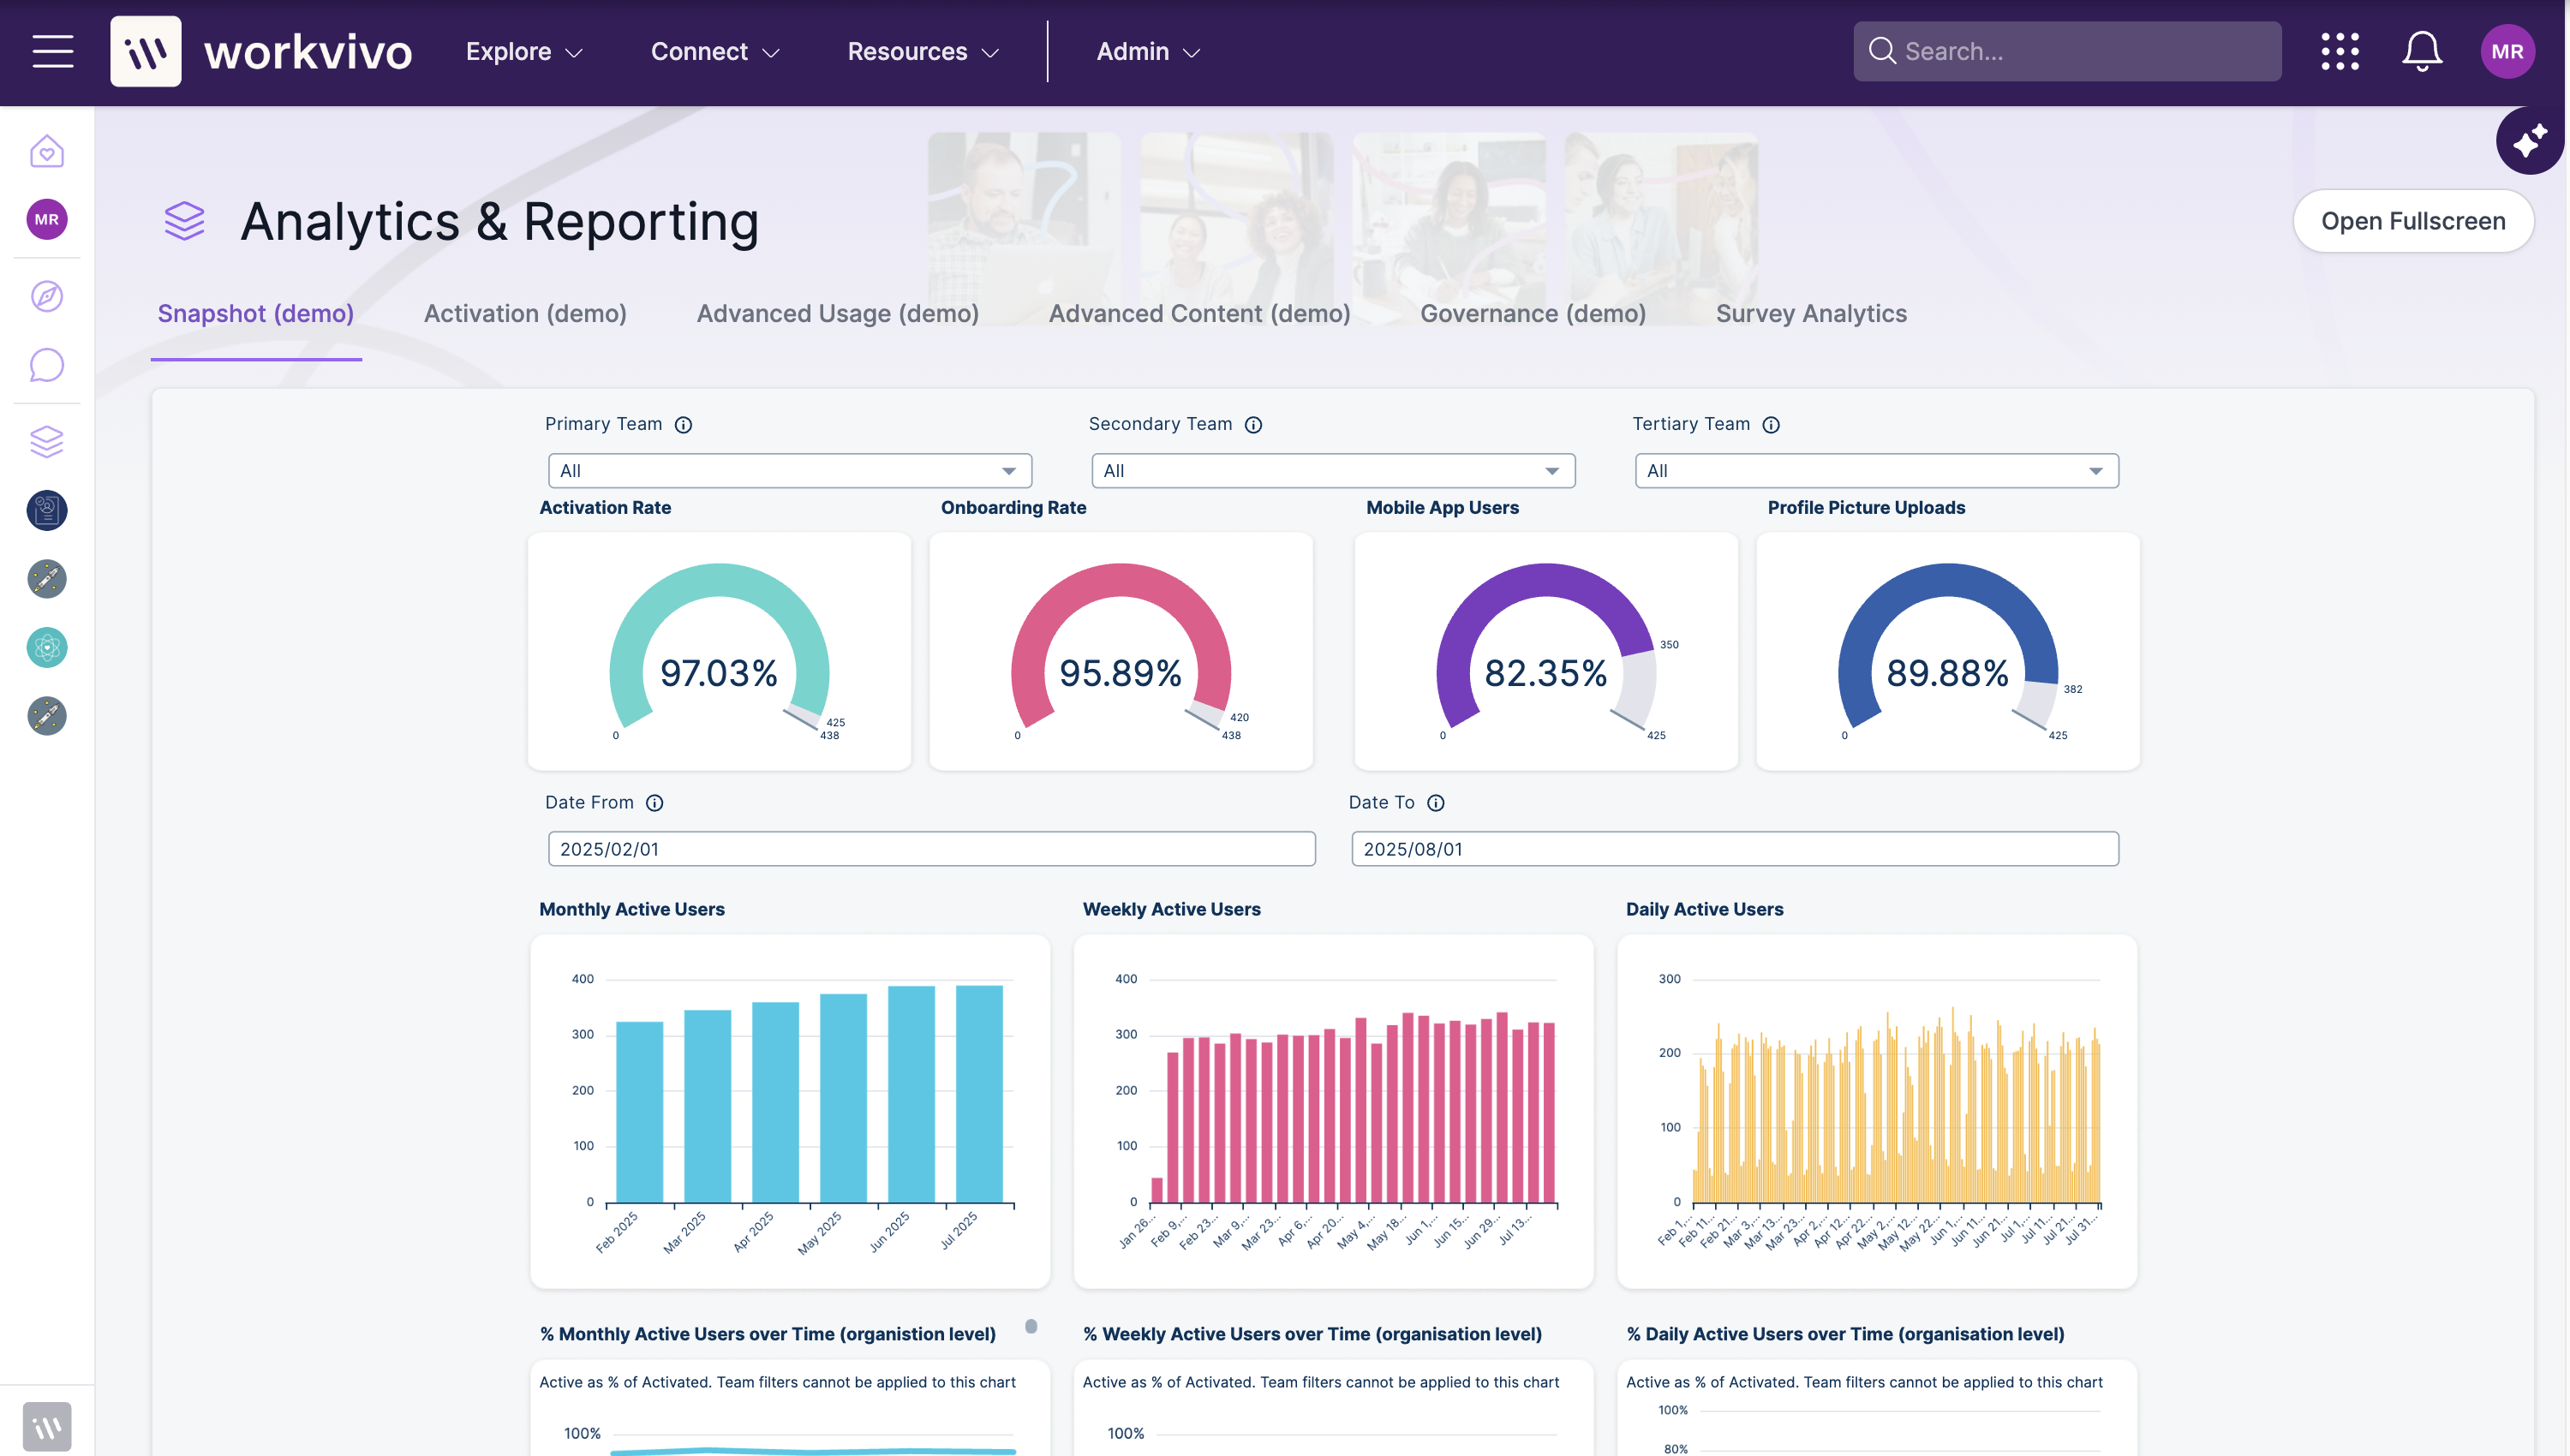Click the Open Fullscreen button
This screenshot has width=2570, height=1456.
[x=2414, y=220]
